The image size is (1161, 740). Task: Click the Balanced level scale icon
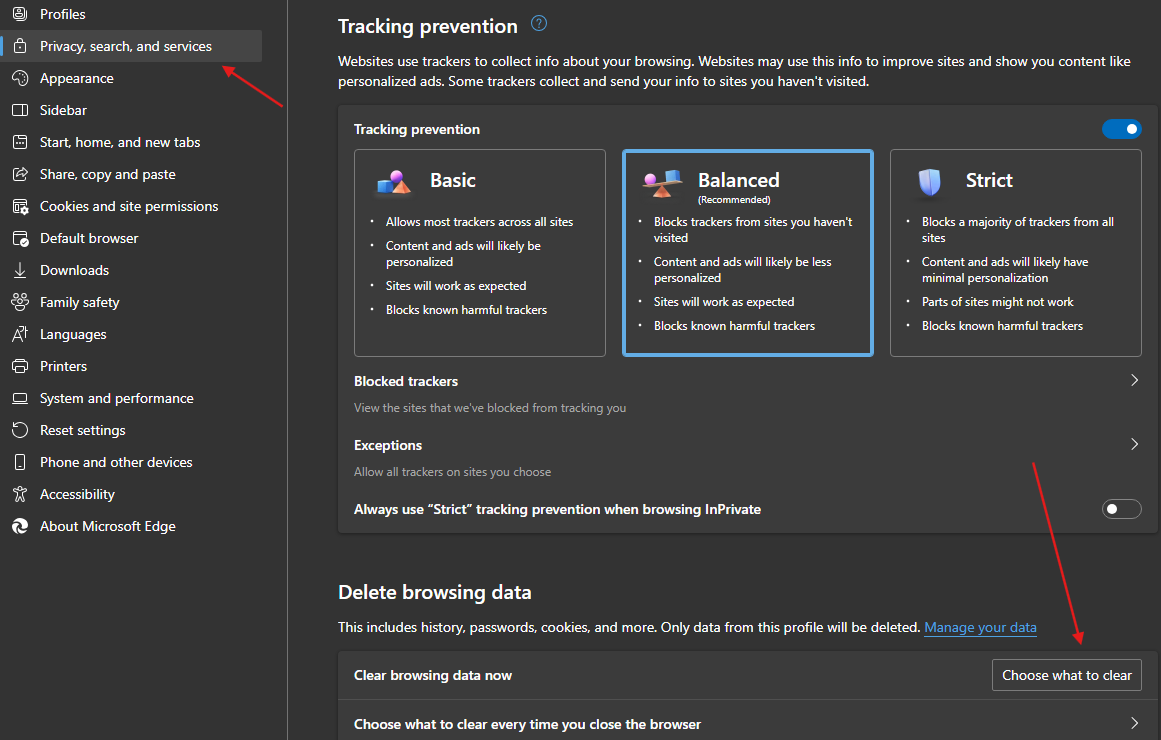pyautogui.click(x=662, y=183)
